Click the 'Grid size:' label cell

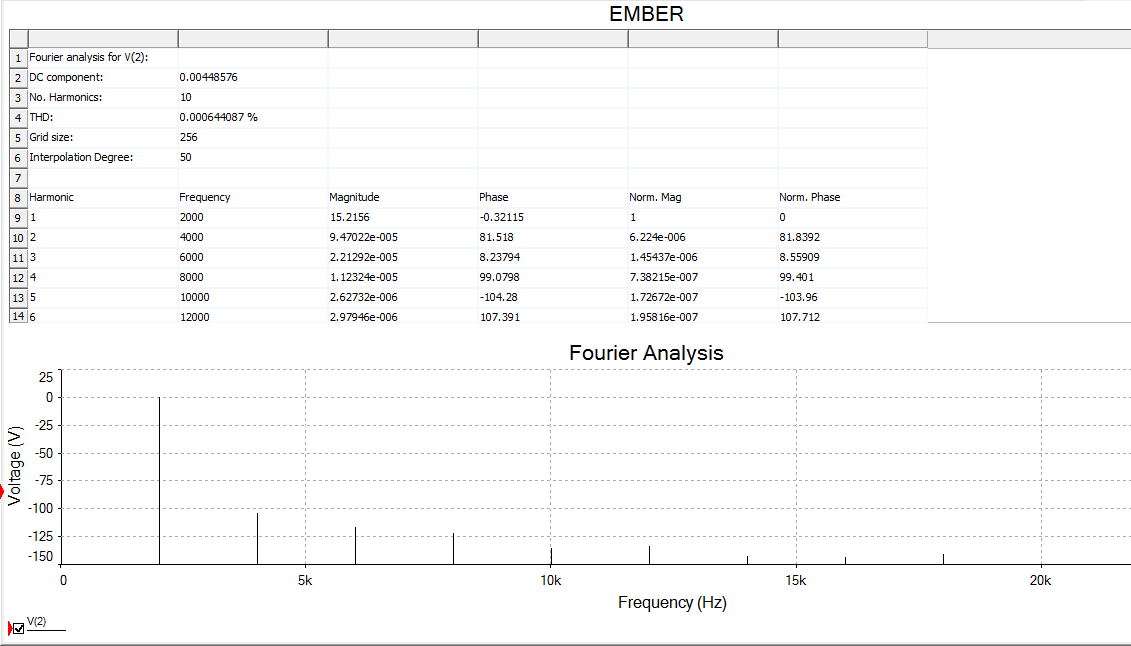103,137
